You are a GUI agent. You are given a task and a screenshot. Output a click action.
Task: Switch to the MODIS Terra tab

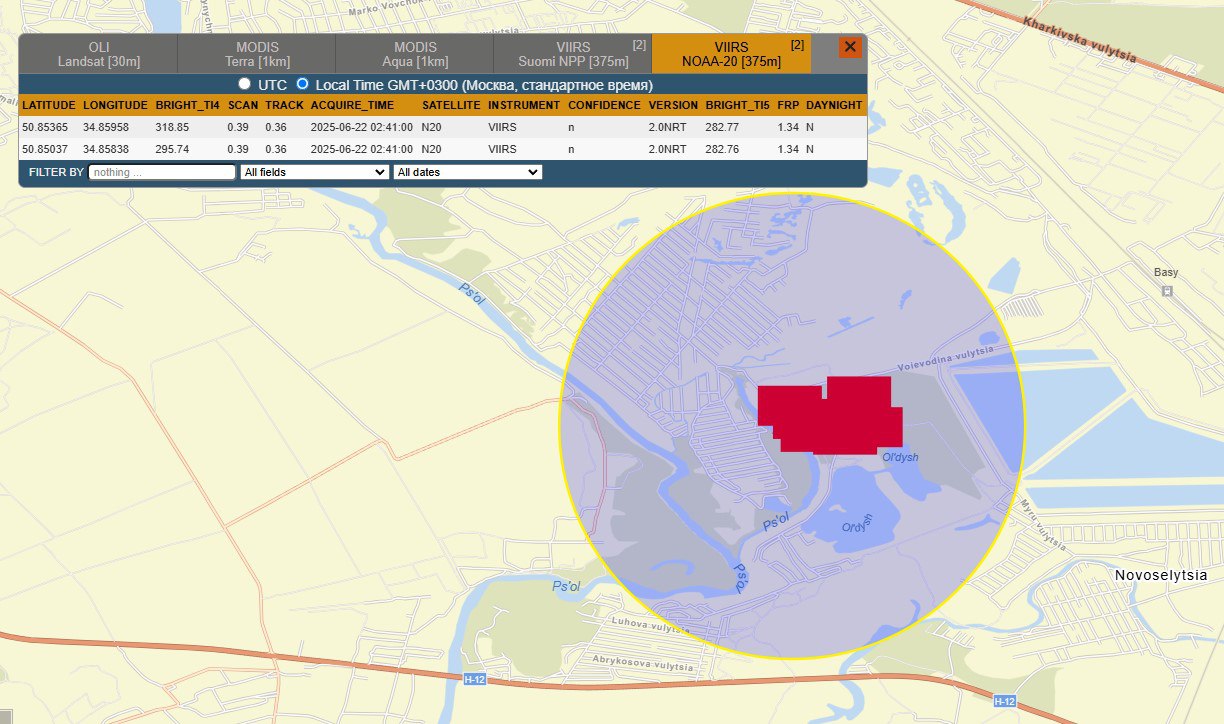point(256,54)
